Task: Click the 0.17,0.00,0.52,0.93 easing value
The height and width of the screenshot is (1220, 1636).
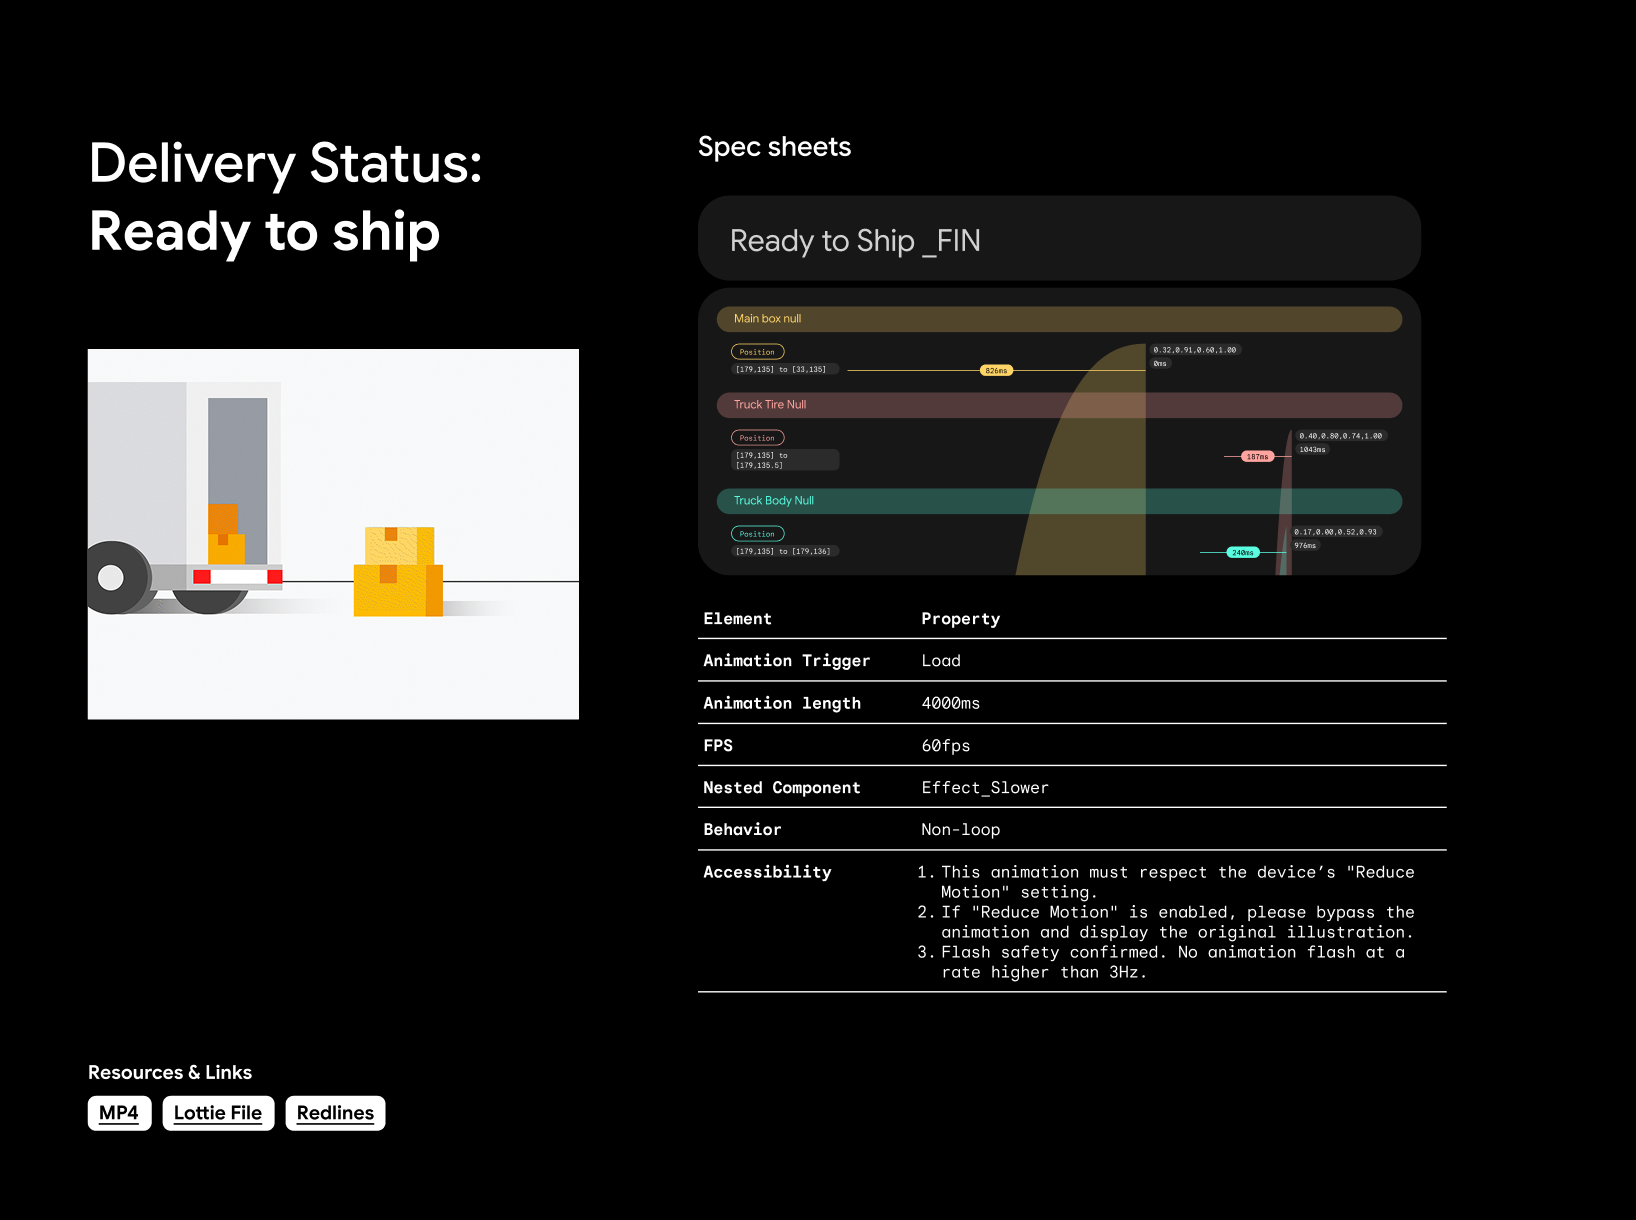Action: 1336,532
